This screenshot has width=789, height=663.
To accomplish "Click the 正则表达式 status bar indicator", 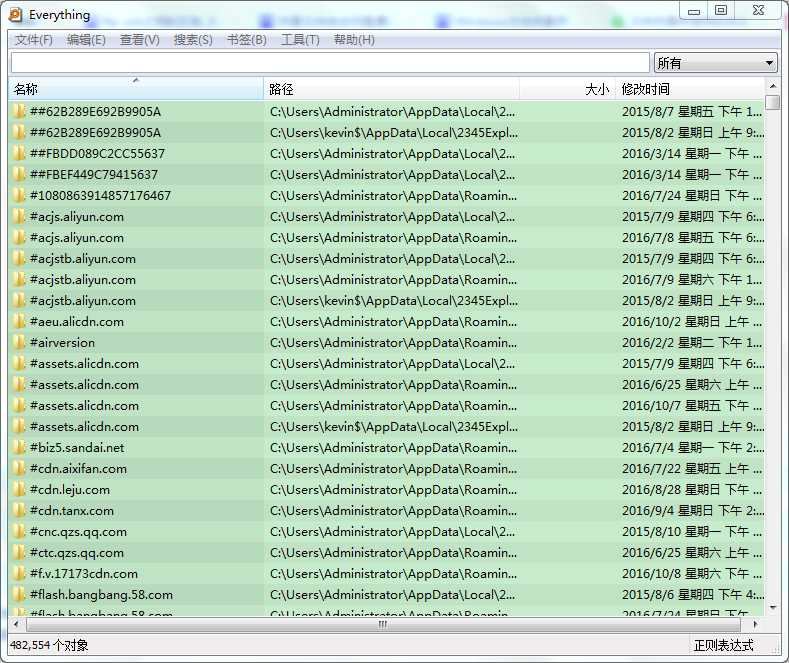I will (x=724, y=645).
